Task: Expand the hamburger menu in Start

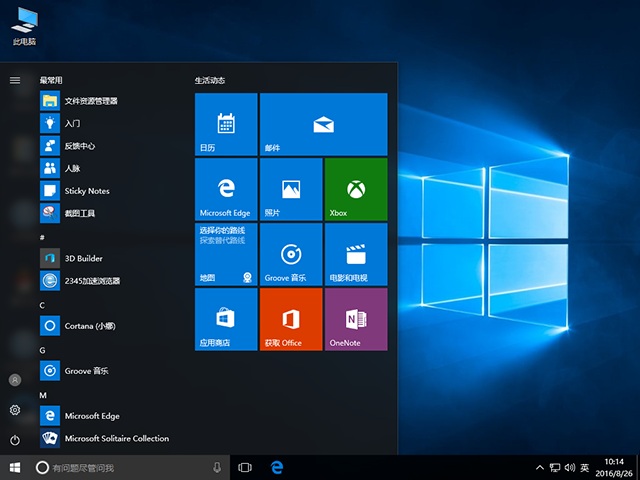Action: [15, 80]
